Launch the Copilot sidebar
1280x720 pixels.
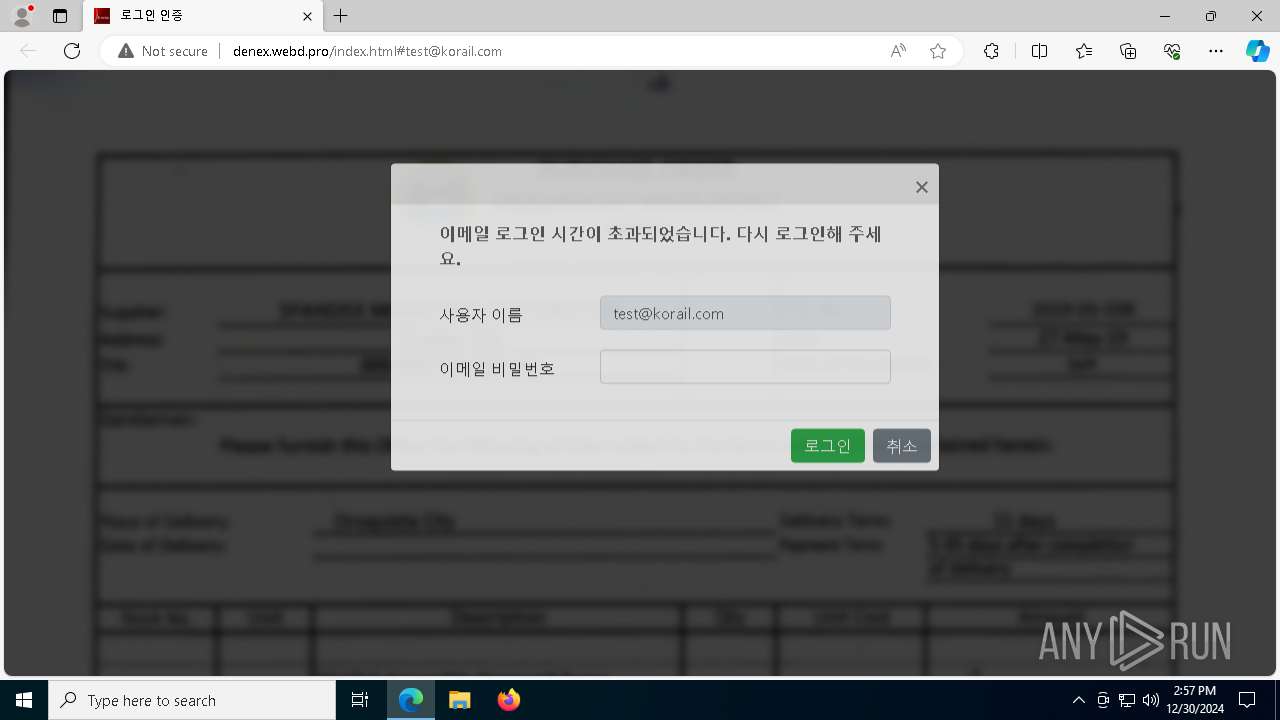pyautogui.click(x=1257, y=51)
